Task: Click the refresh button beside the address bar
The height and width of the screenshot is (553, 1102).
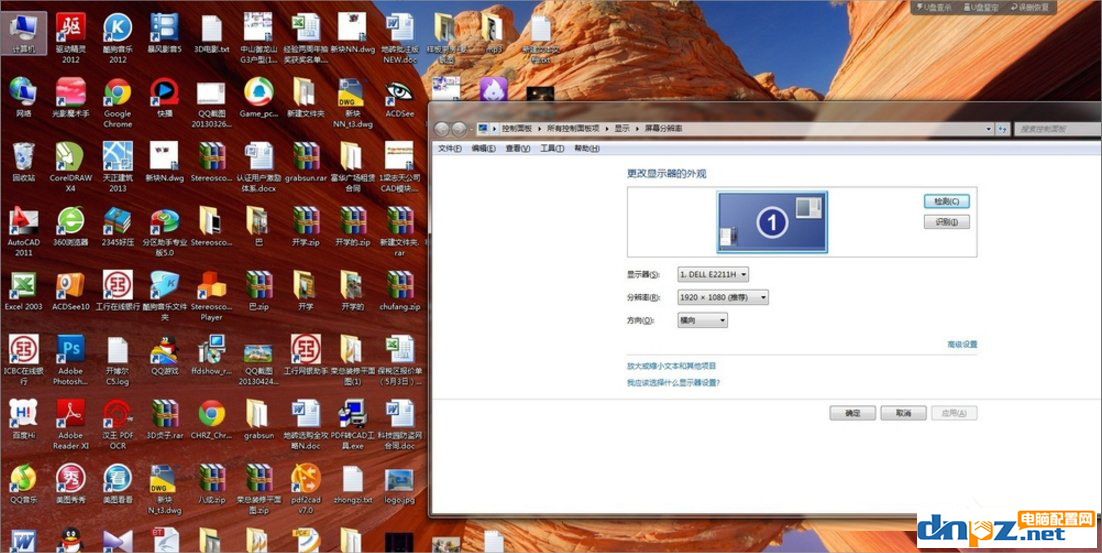Action: pyautogui.click(x=1003, y=129)
